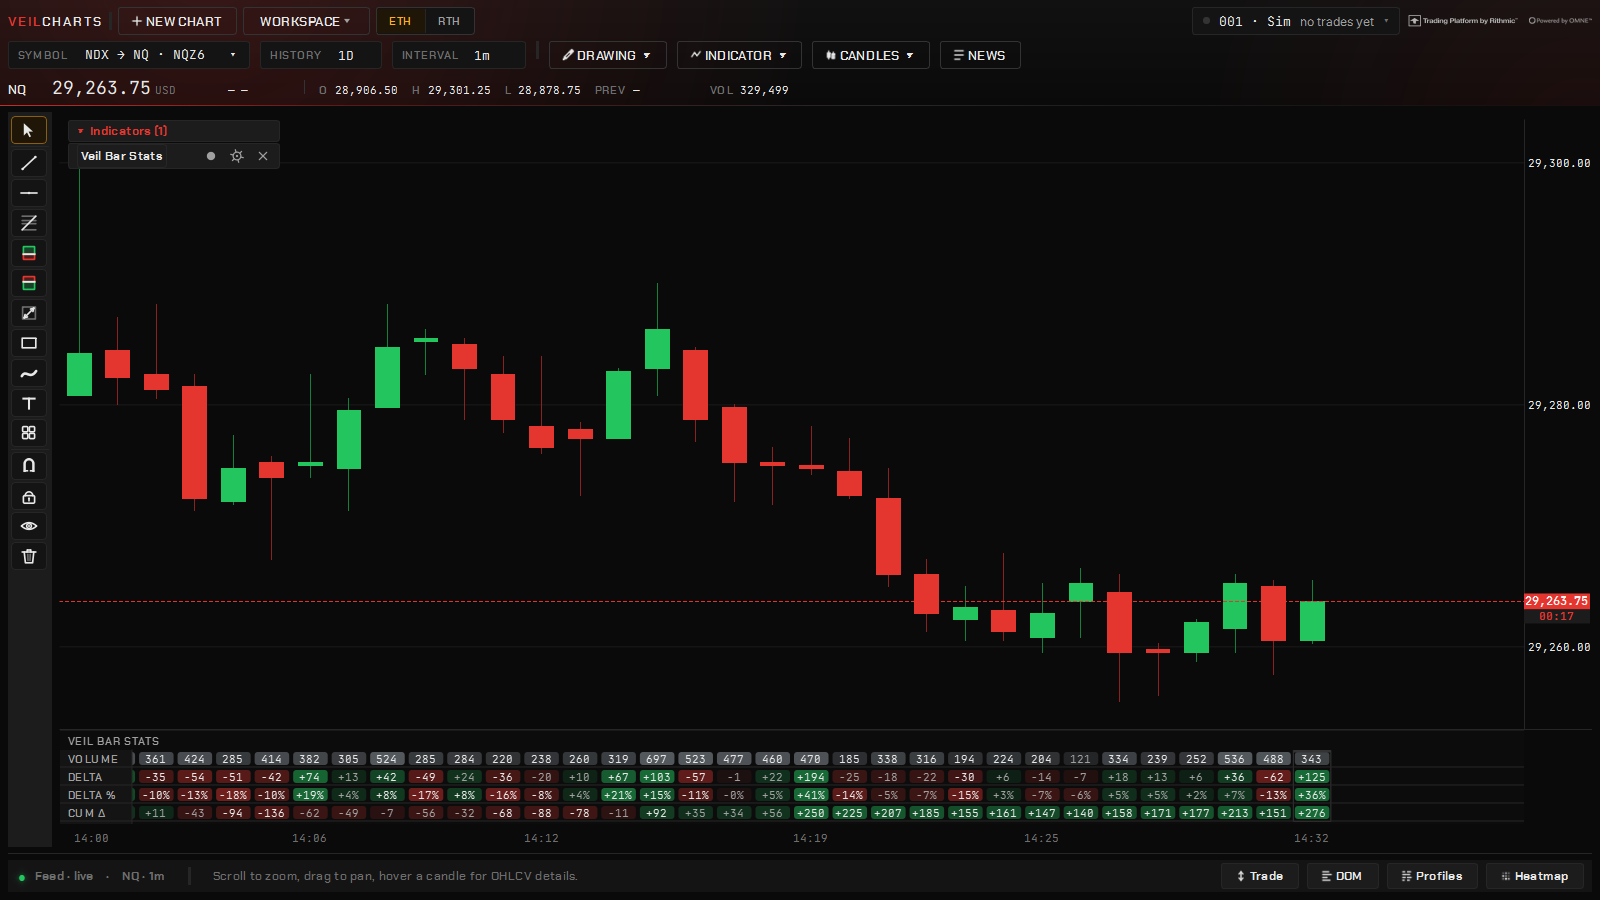Viewport: 1600px width, 900px height.
Task: Click the VEIL BAR STATS panel title
Action: click(113, 741)
